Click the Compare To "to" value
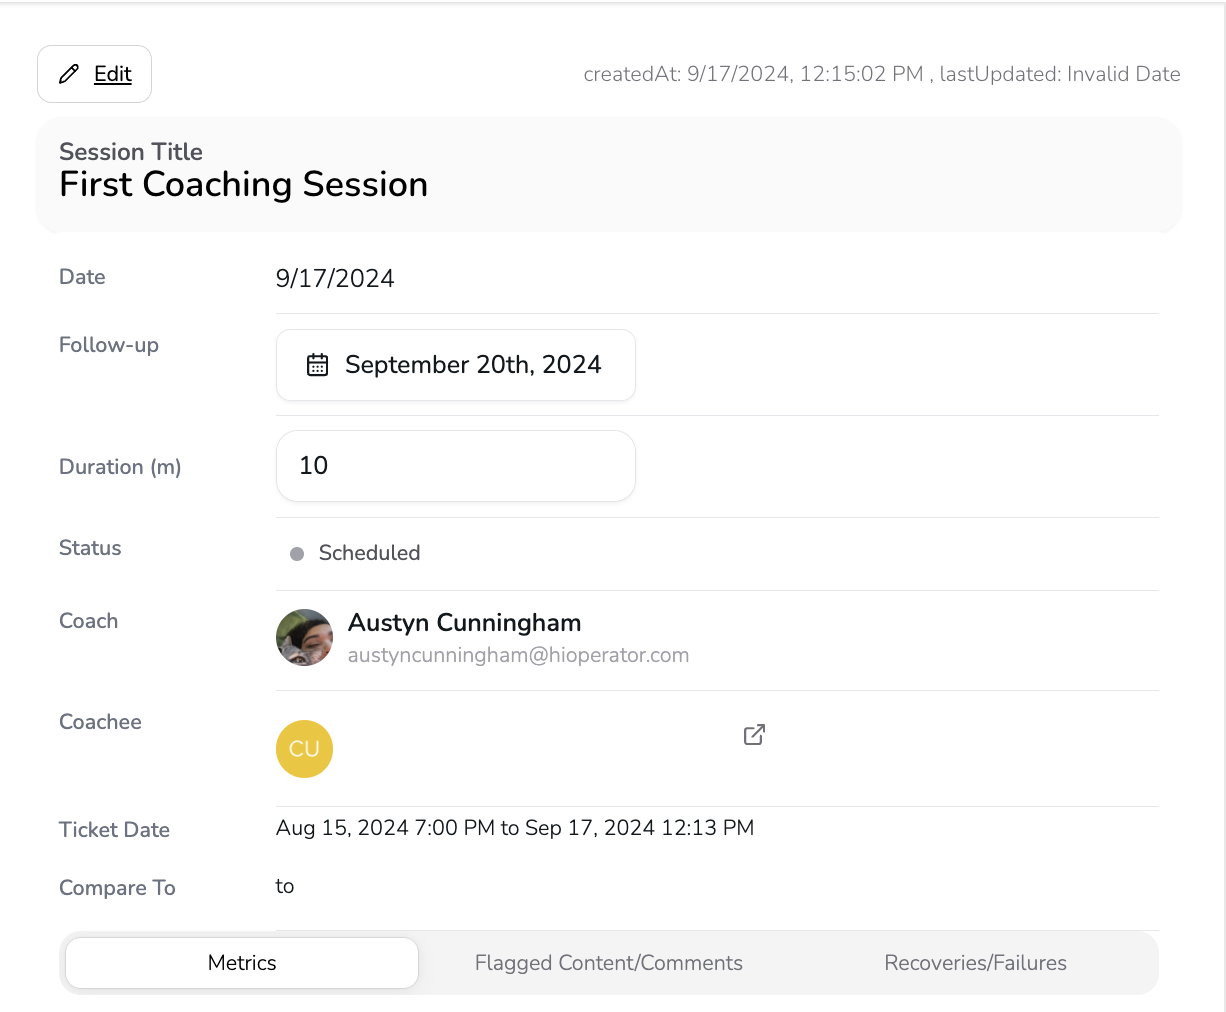 [285, 887]
